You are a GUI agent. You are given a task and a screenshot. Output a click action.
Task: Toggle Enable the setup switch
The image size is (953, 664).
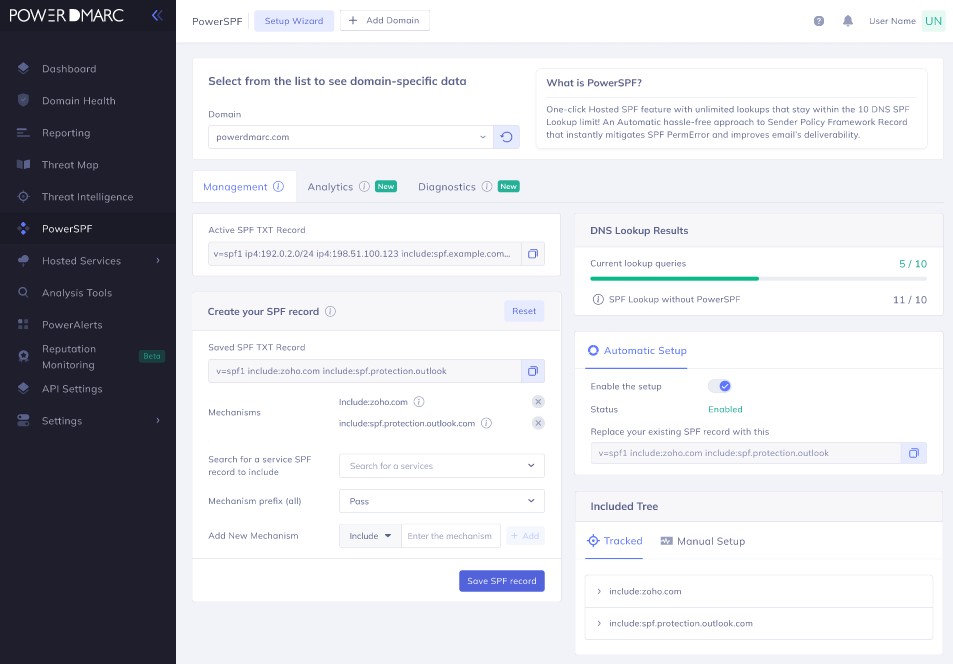[x=720, y=386]
